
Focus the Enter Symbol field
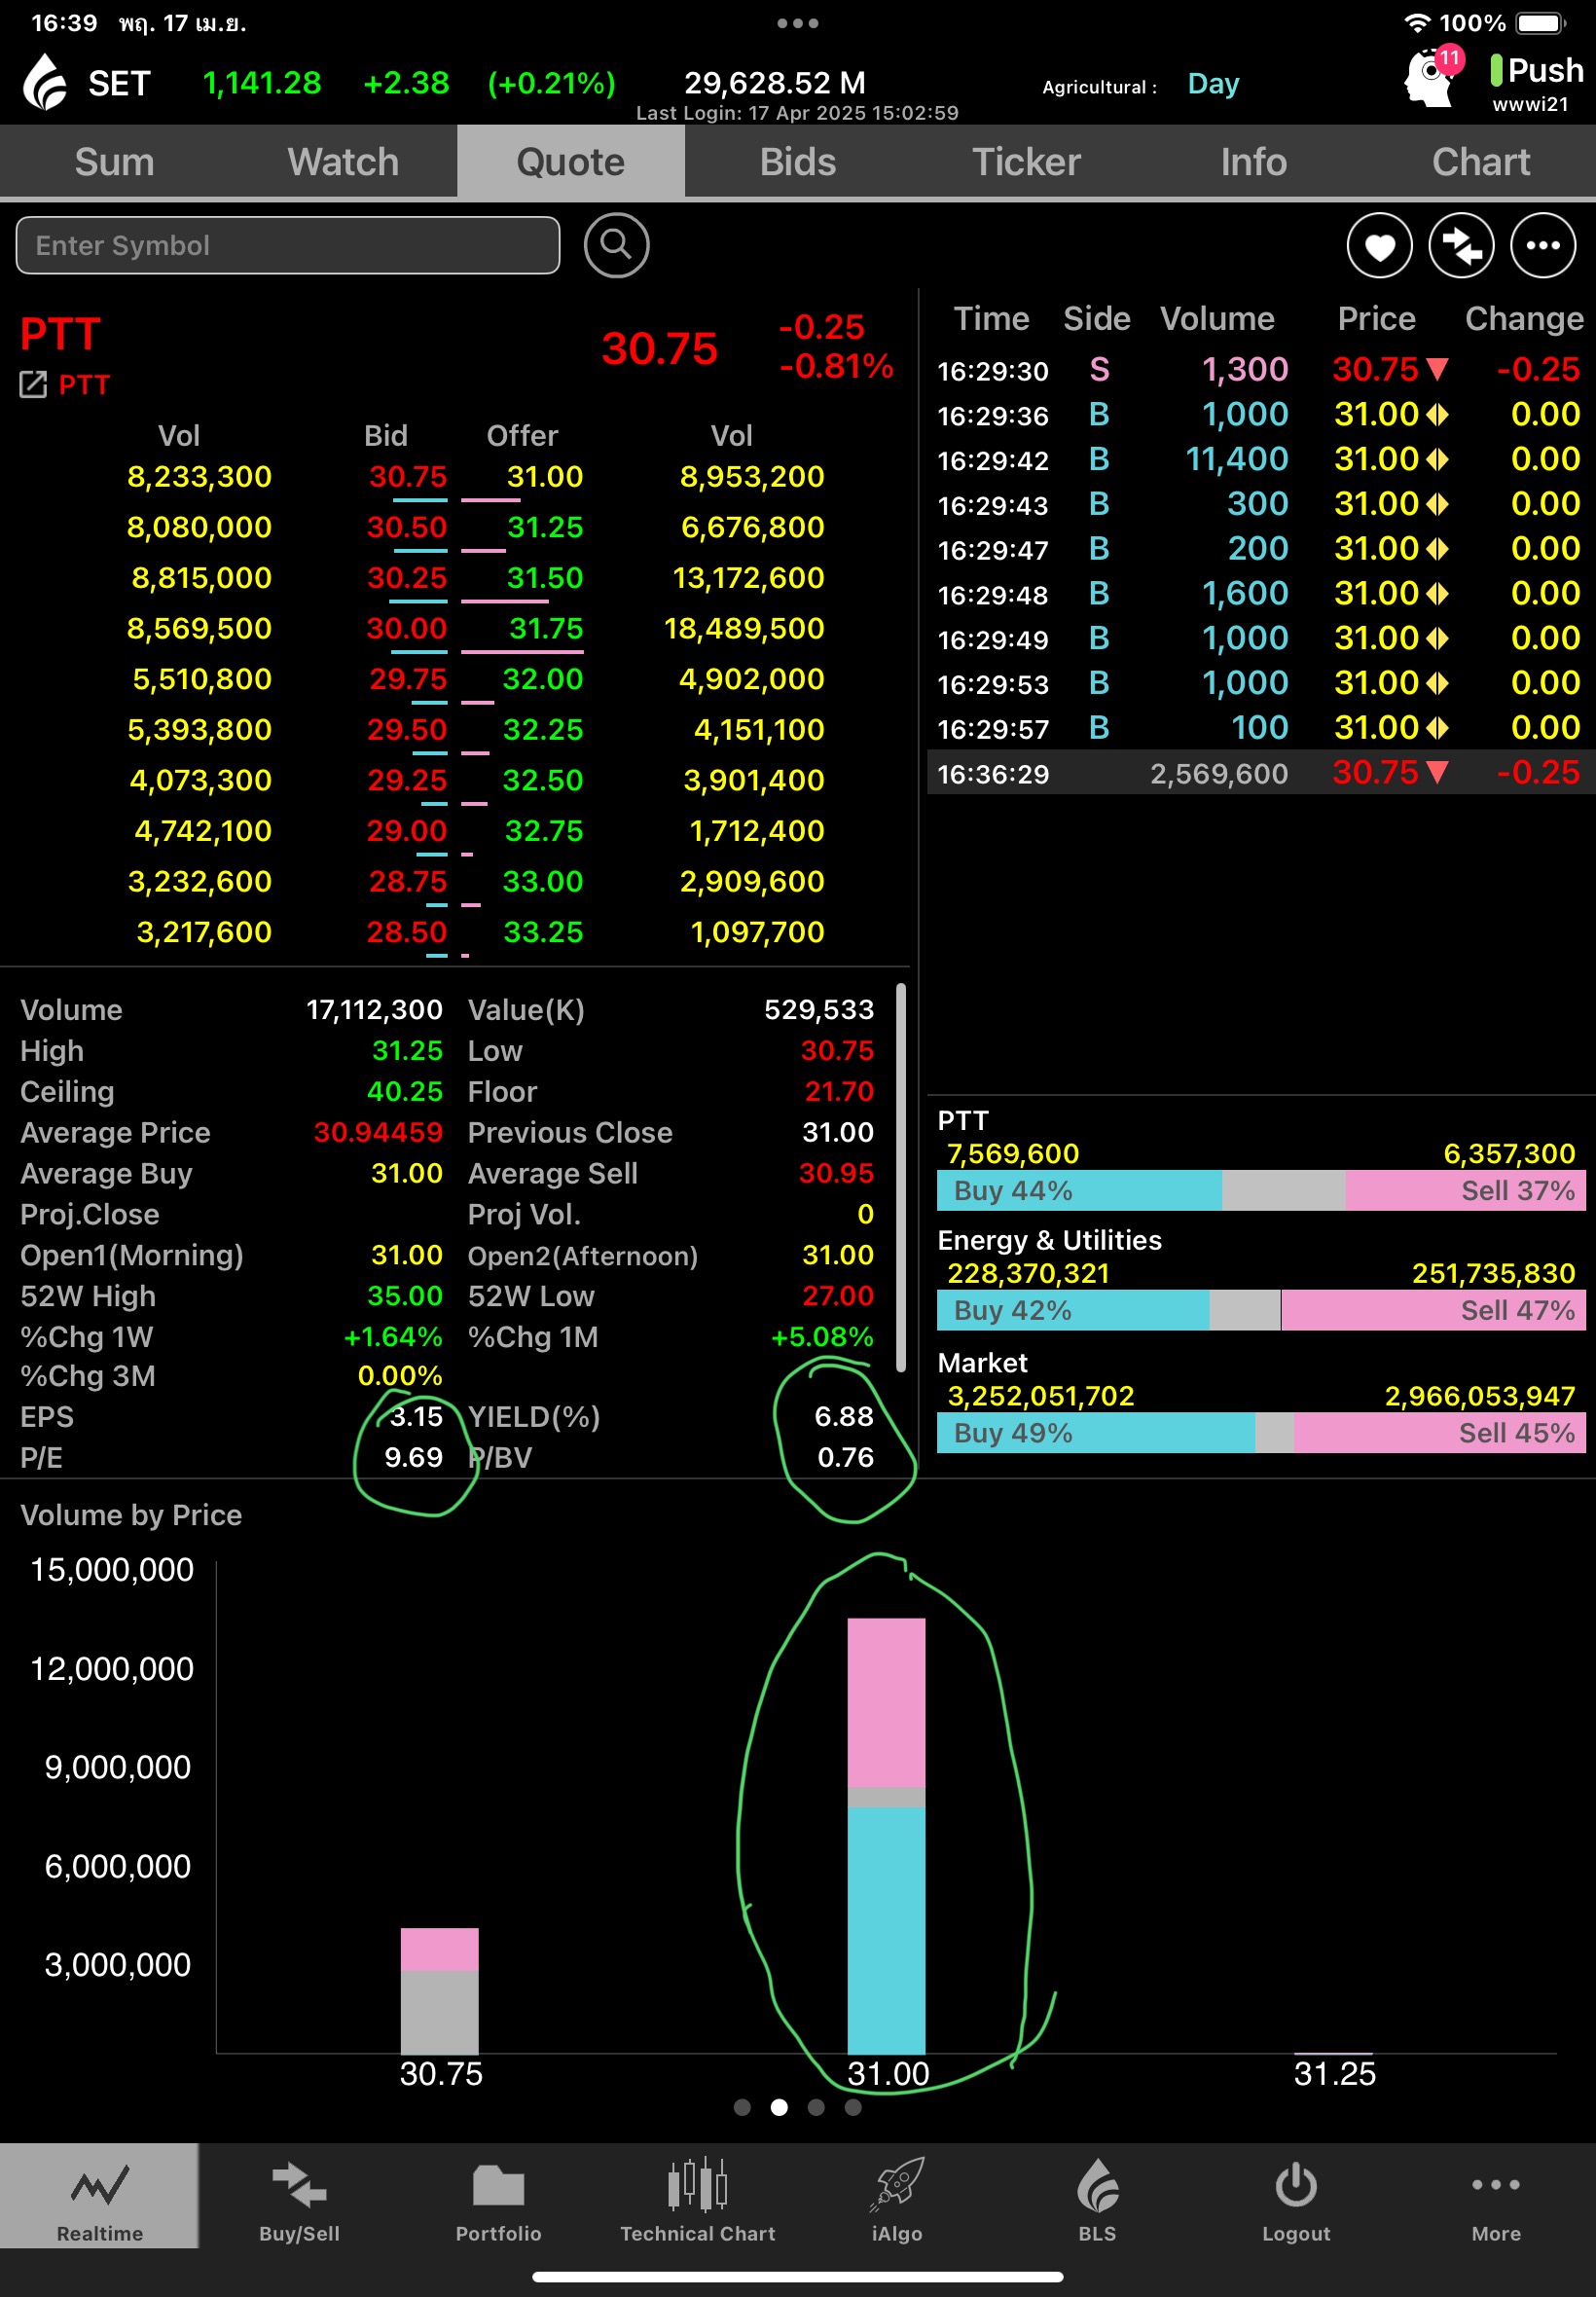tap(288, 245)
